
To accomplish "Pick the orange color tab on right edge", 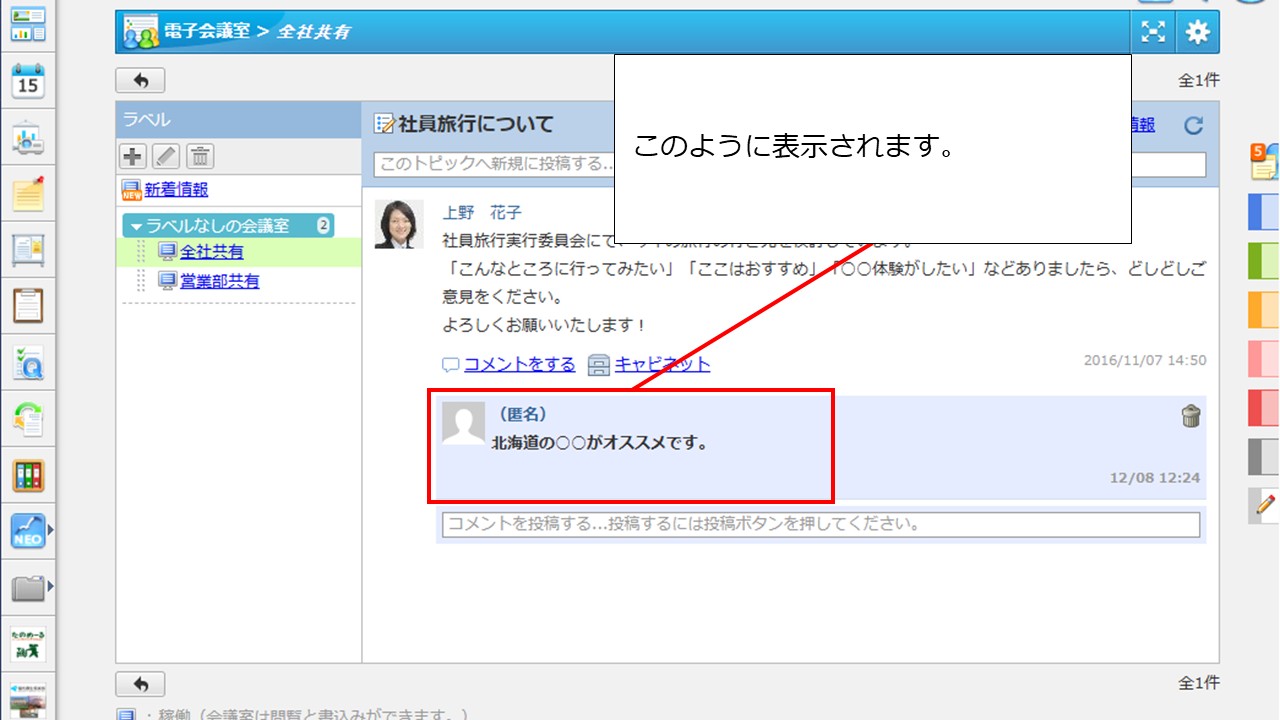I will pos(1264,310).
